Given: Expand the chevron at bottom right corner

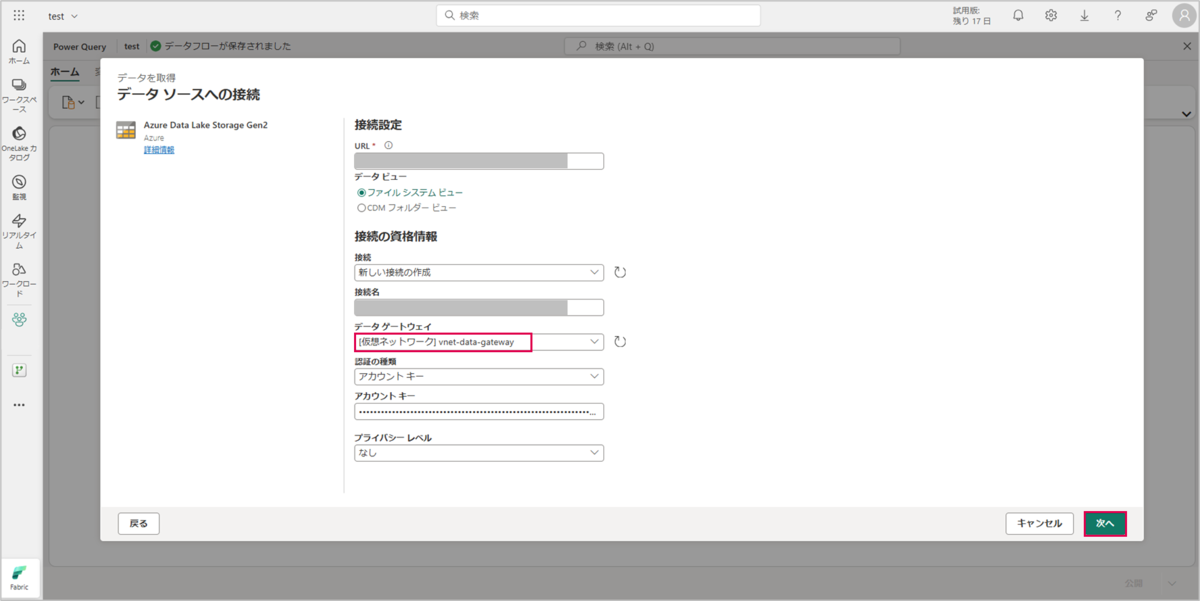Looking at the screenshot, I should pos(1172,584).
